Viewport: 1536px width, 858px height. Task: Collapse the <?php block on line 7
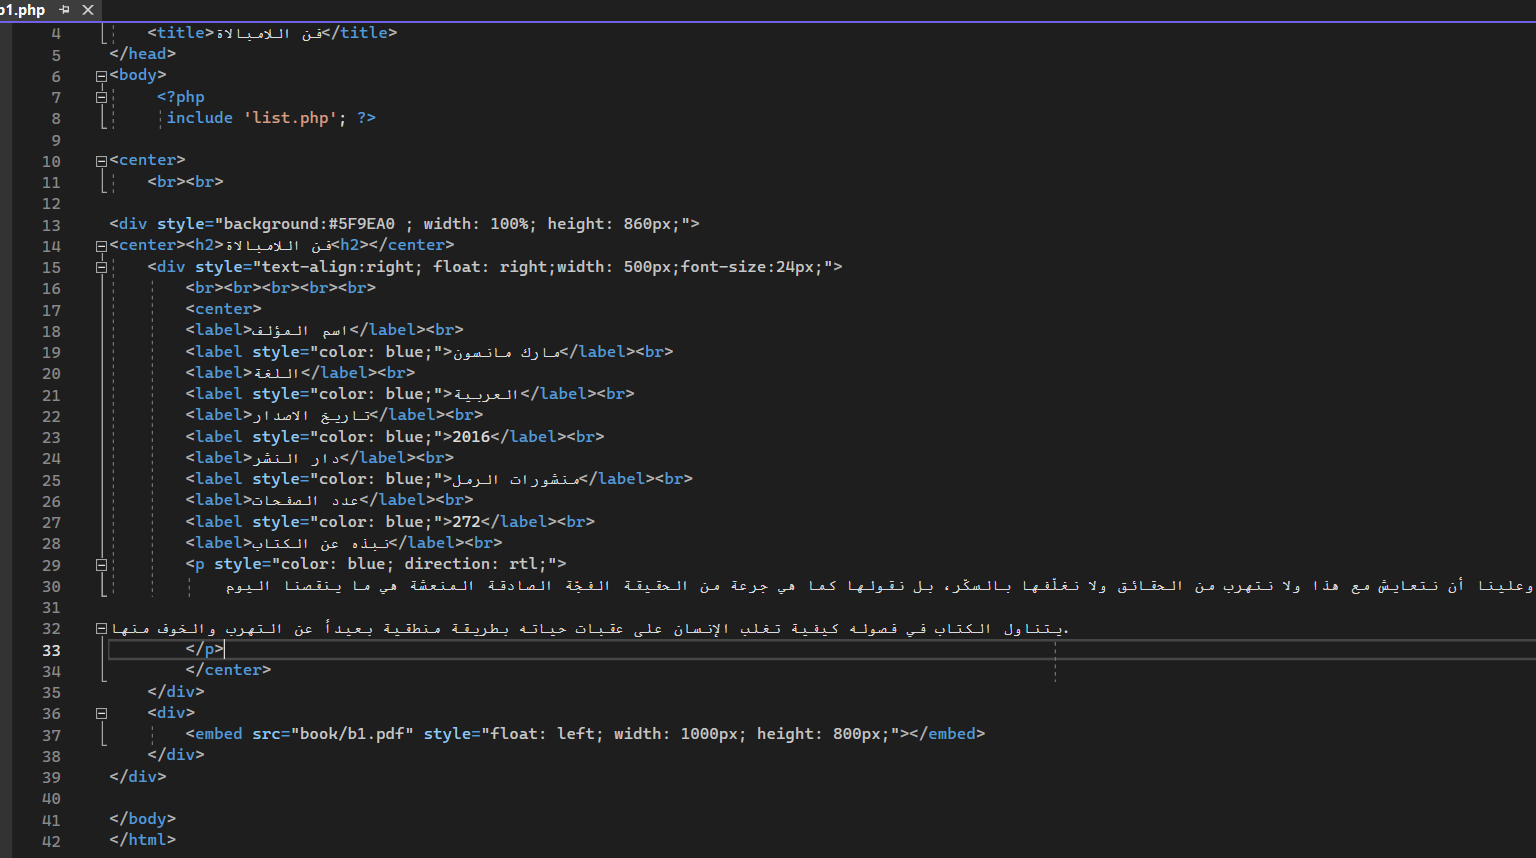[x=101, y=97]
